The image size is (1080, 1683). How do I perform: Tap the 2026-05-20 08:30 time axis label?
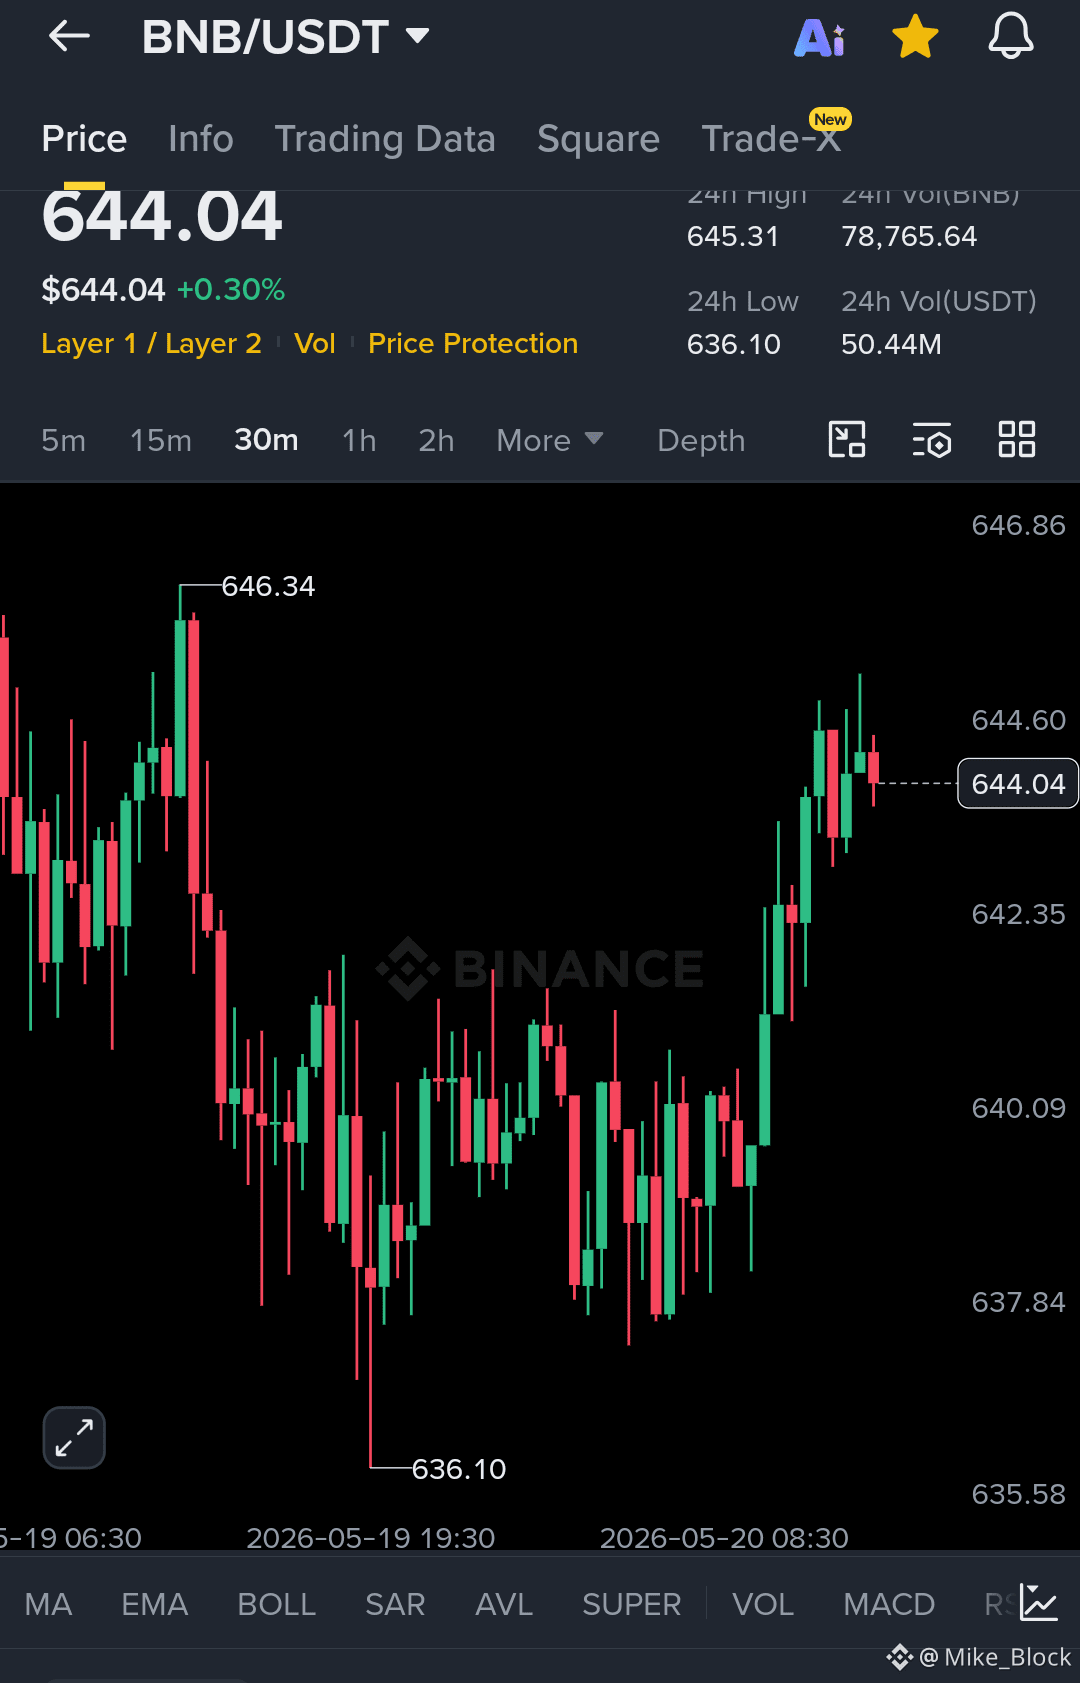point(724,1538)
